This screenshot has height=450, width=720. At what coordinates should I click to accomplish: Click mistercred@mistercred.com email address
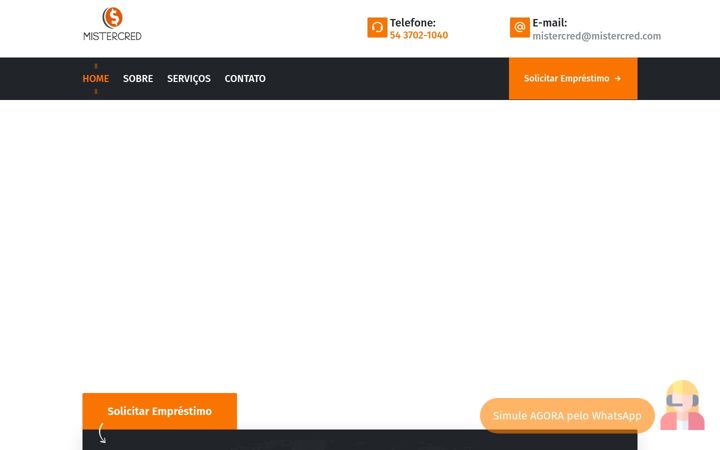596,36
